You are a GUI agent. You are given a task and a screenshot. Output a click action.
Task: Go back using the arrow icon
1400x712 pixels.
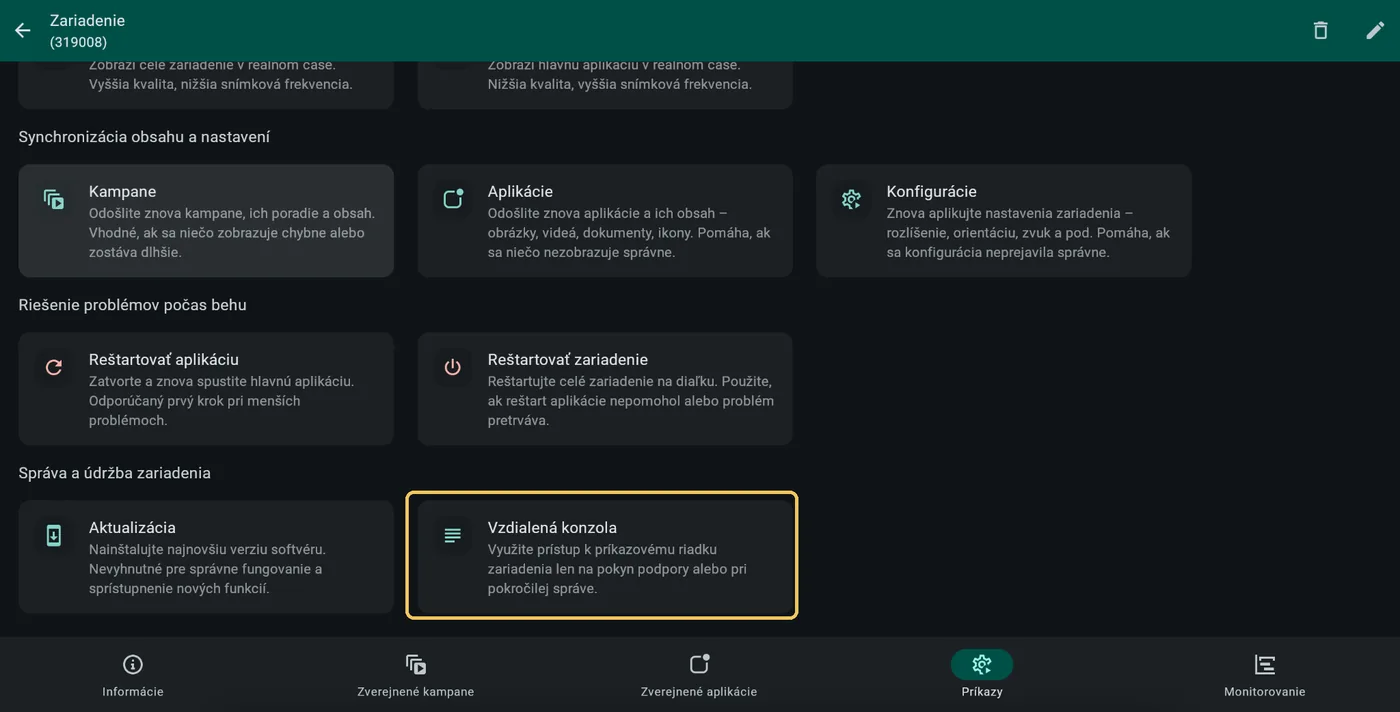(23, 30)
